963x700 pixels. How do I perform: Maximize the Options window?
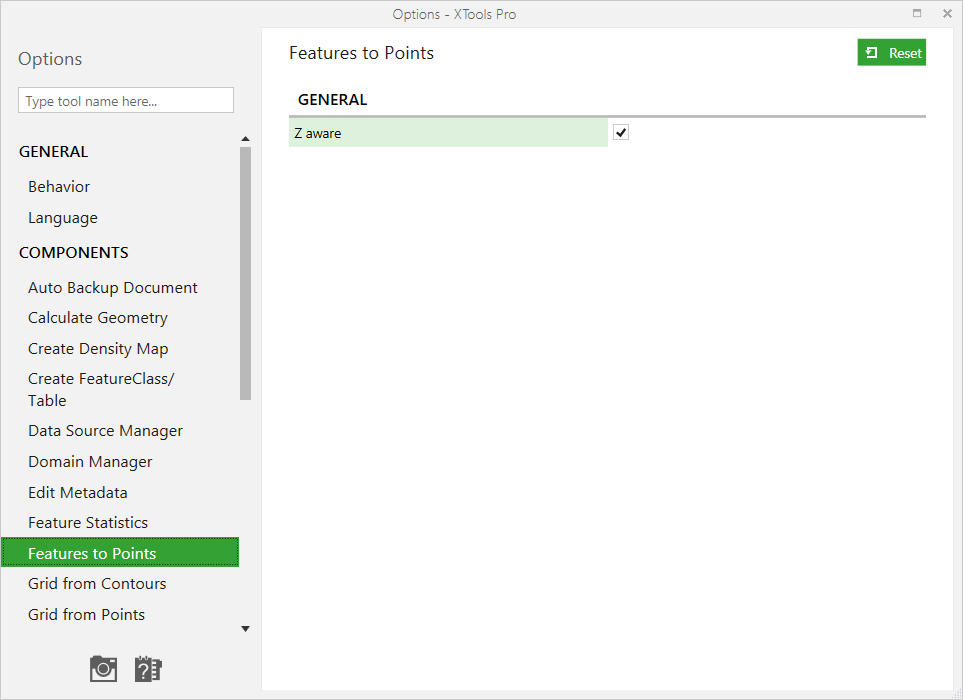(x=917, y=14)
